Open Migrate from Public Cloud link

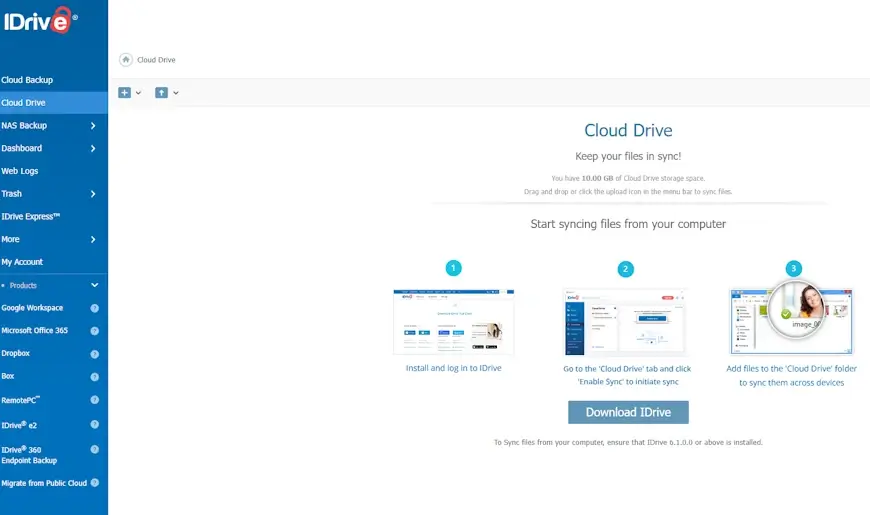[x=44, y=483]
